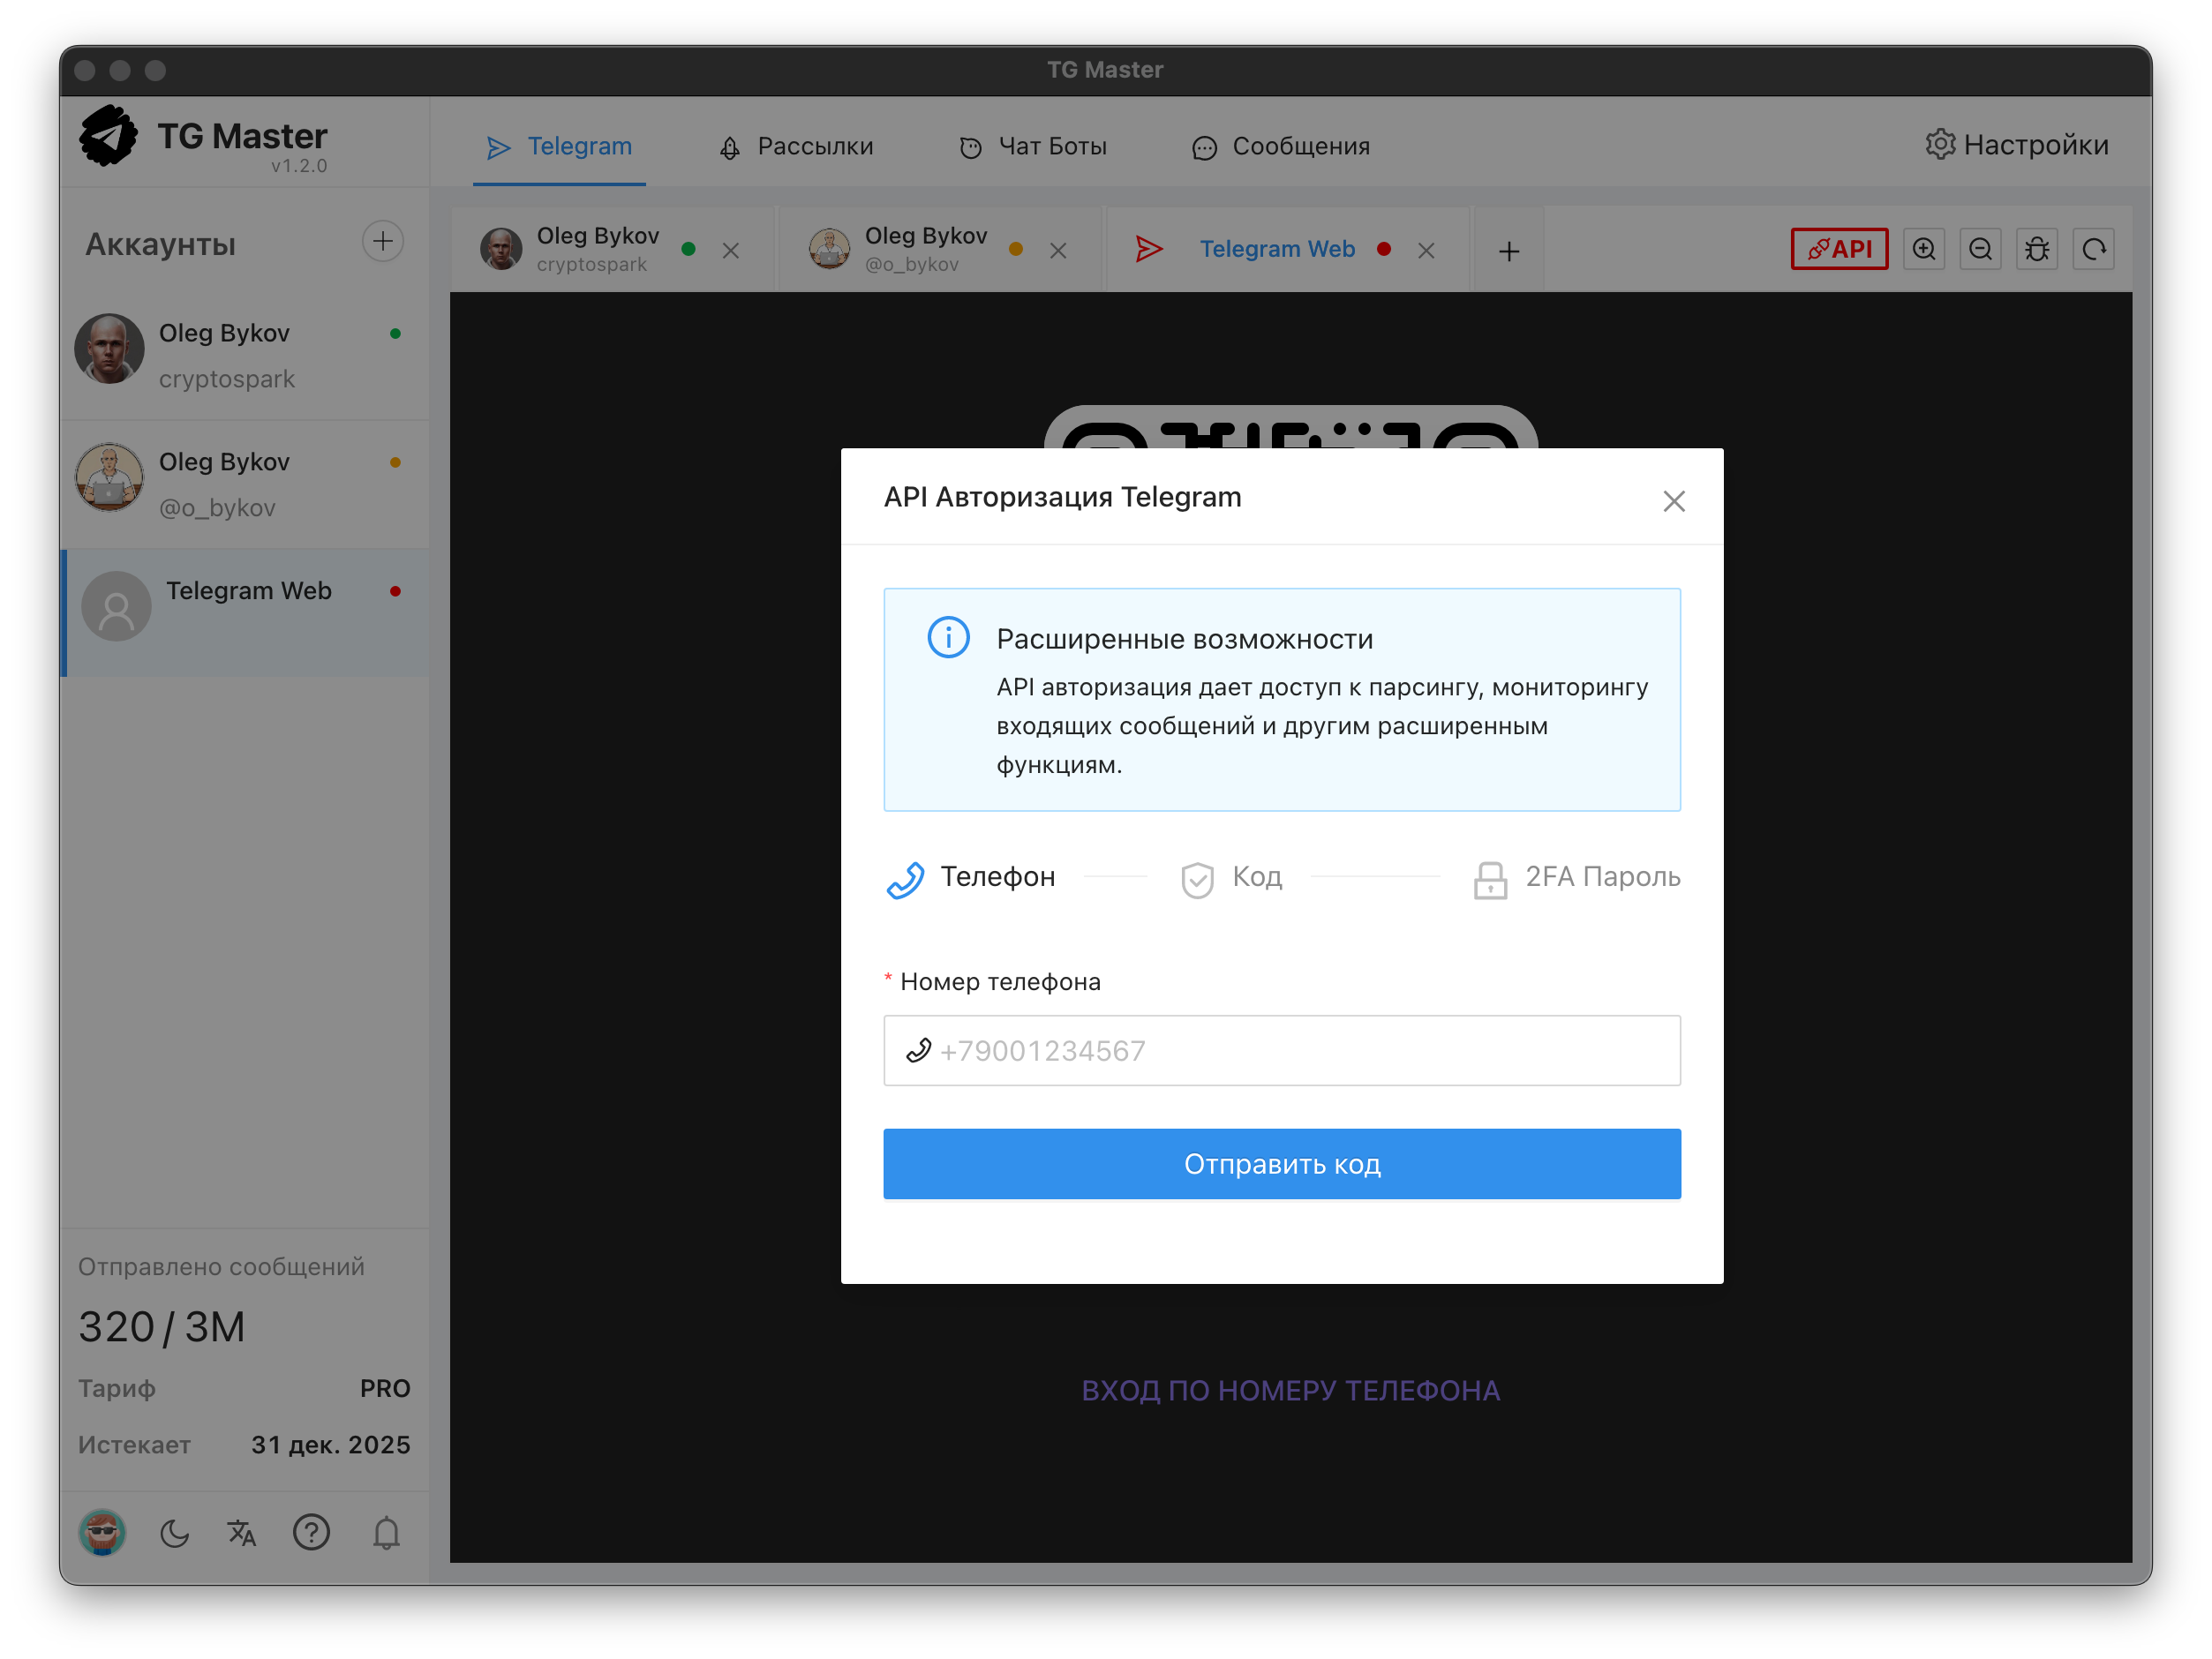Click the zoom out magnifier icon
2212x1659 pixels.
pyautogui.click(x=1980, y=249)
